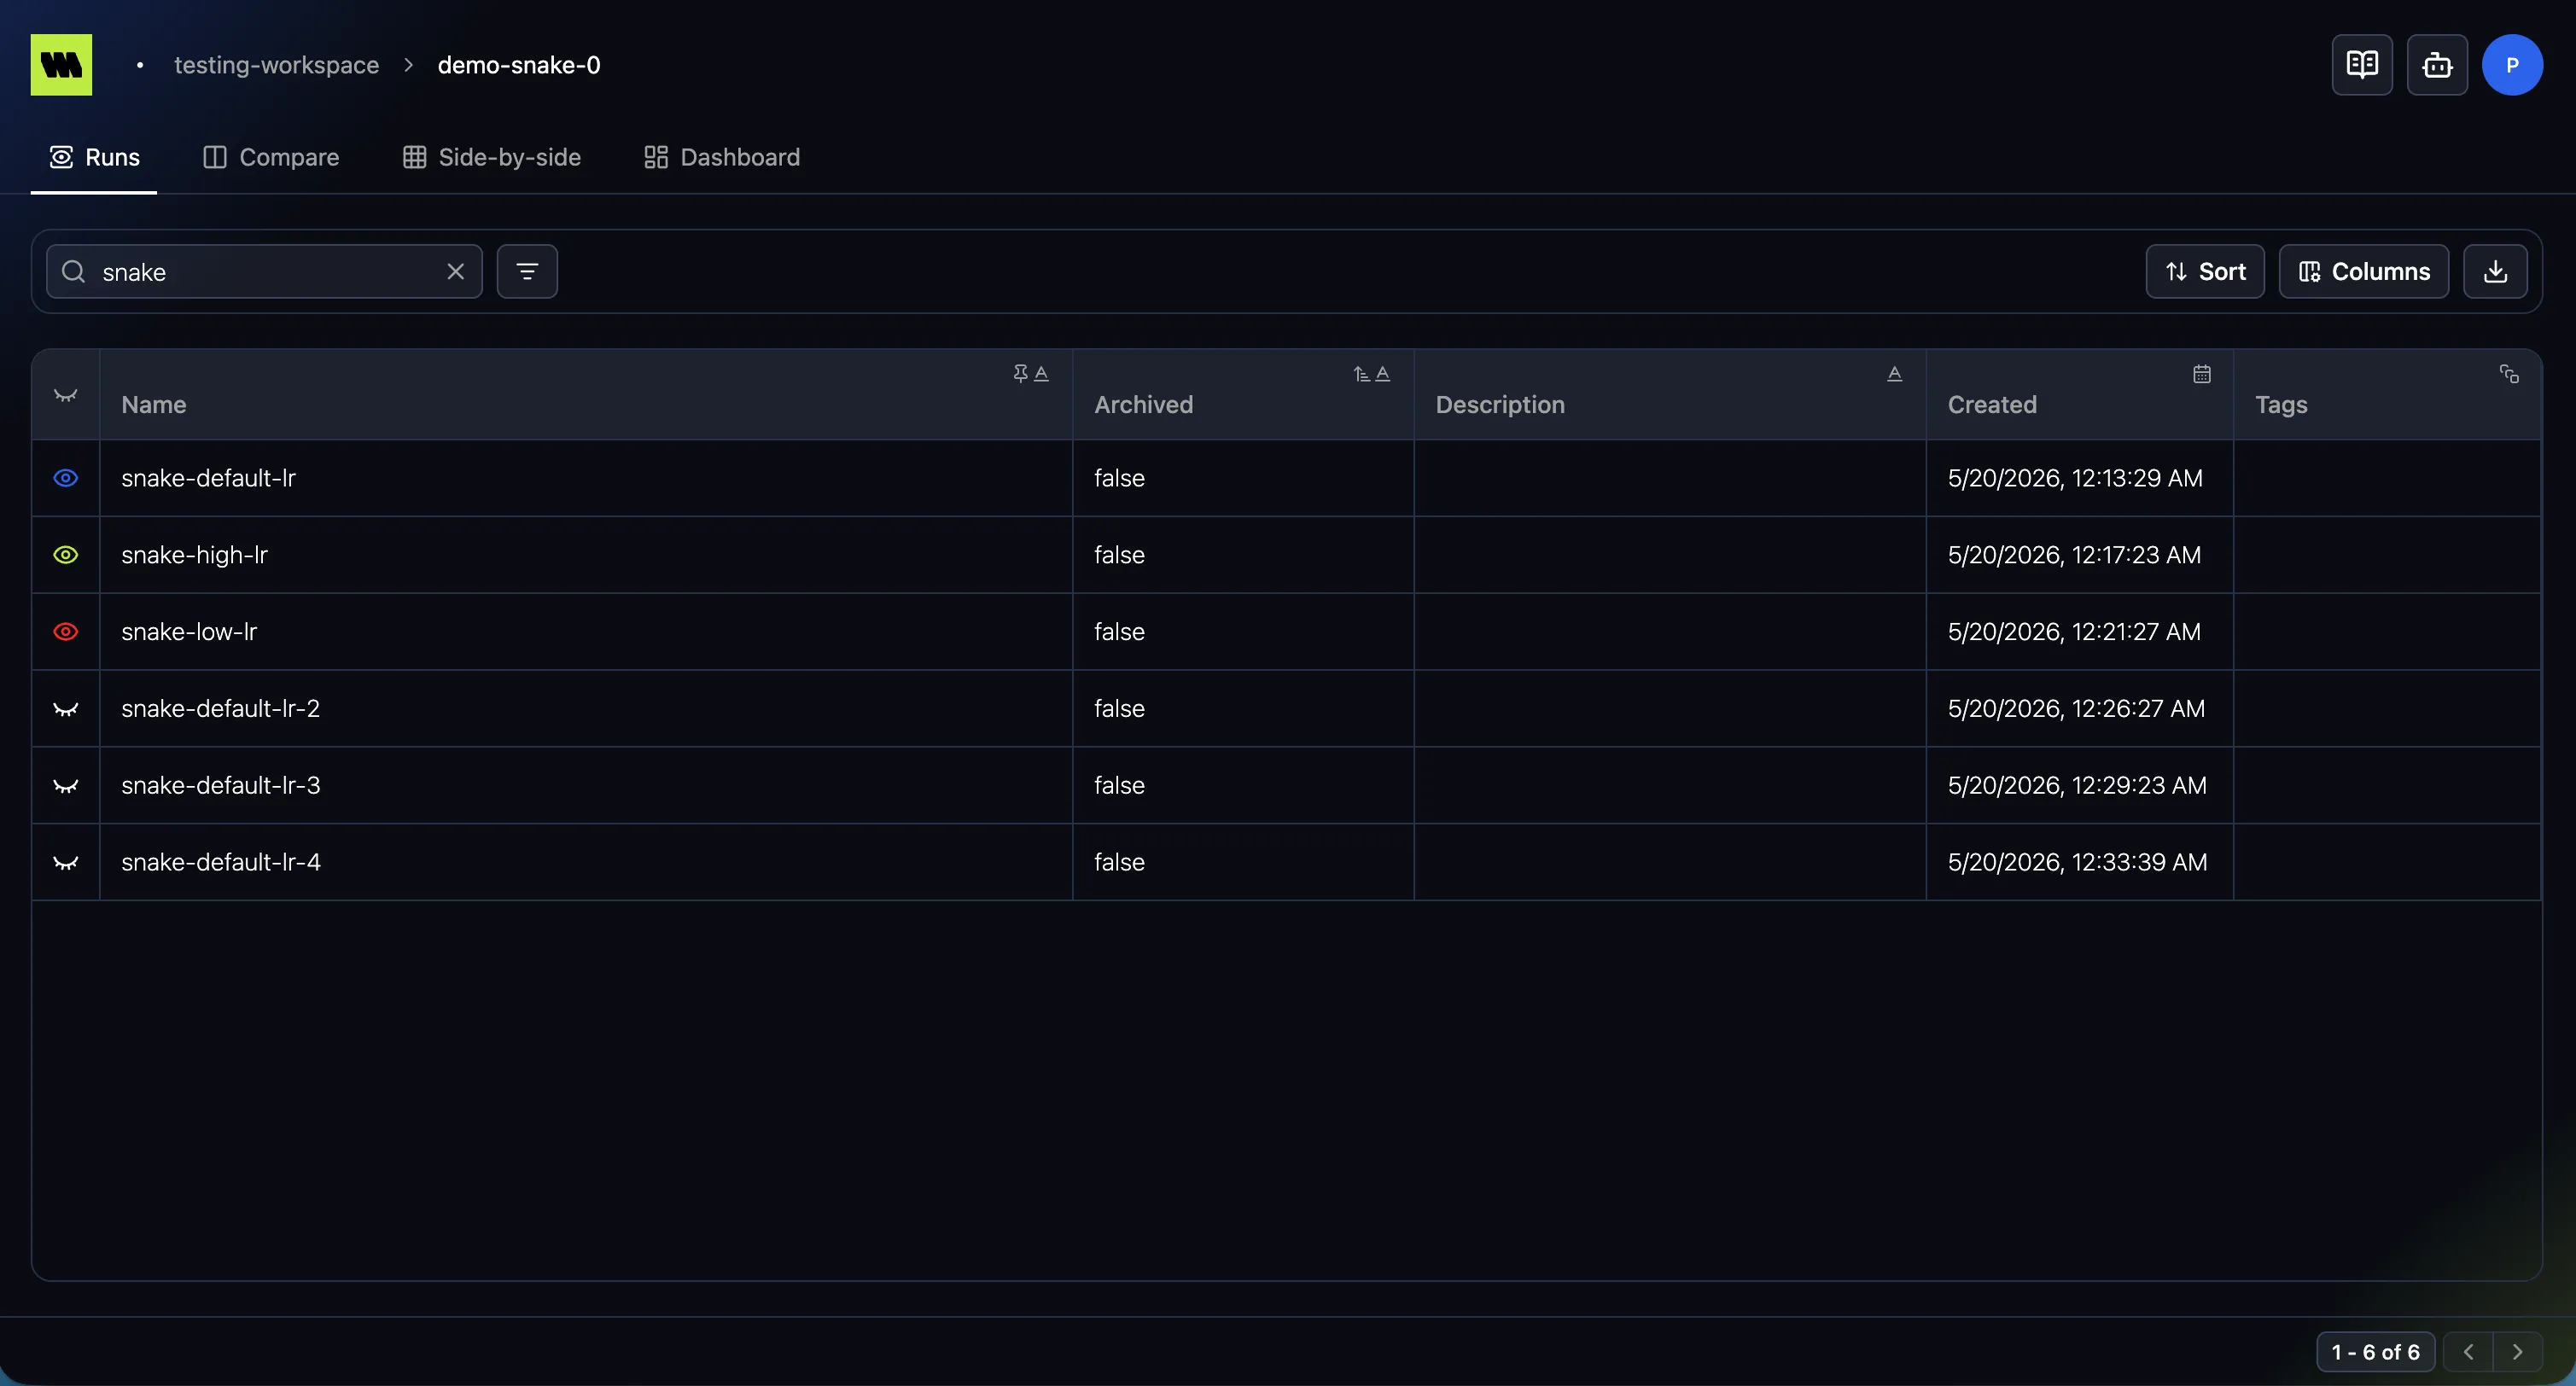
Task: Click the green W logo in the header
Action: pos(61,65)
